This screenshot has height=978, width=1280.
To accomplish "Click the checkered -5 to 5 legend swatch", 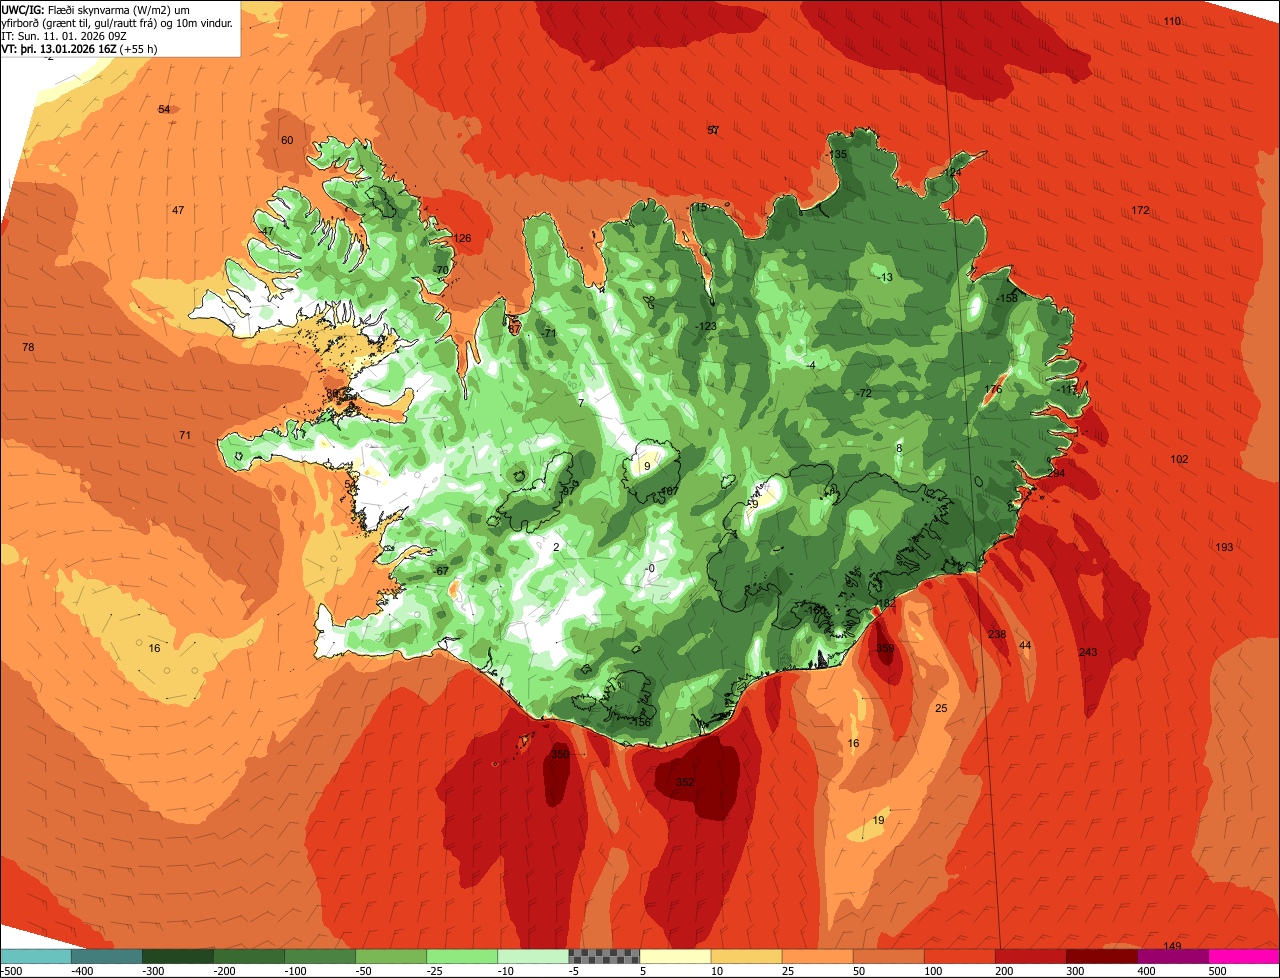I will point(604,955).
